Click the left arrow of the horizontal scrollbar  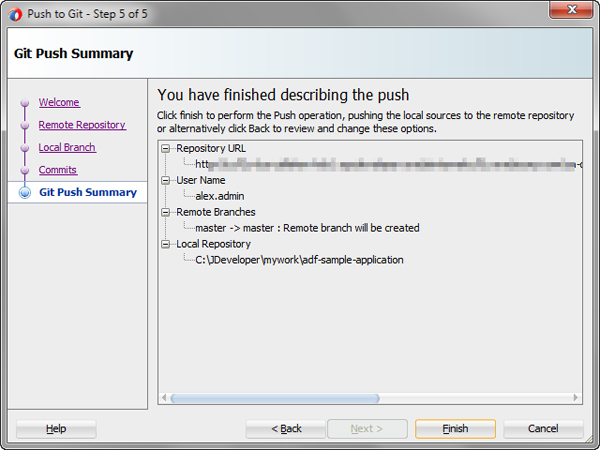pos(165,398)
